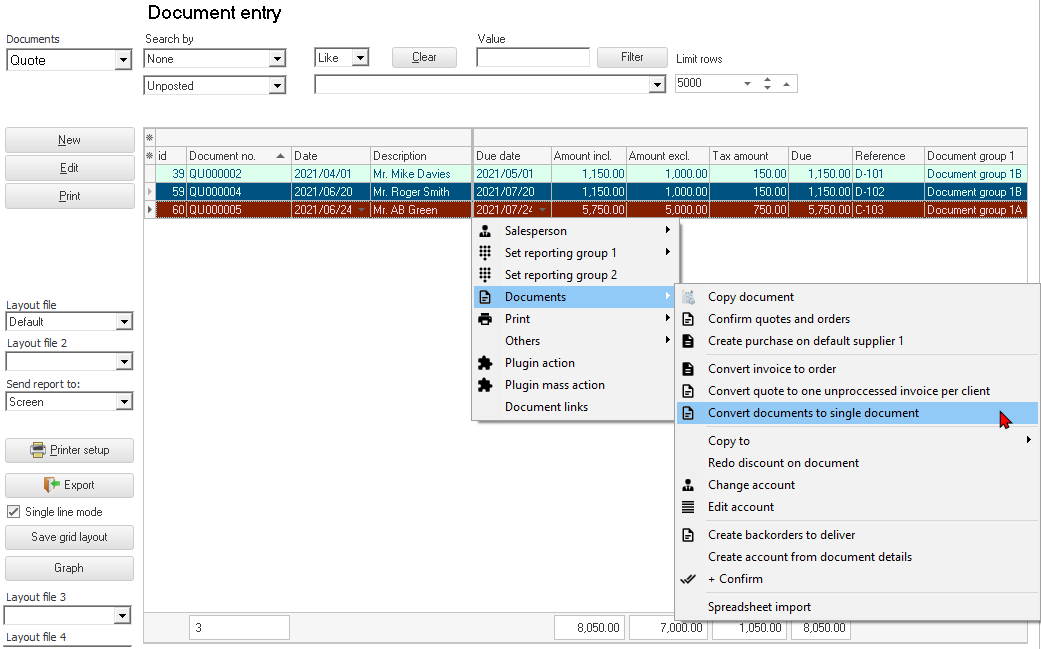Open the Like comparison operator dropdown
Image resolution: width=1041 pixels, height=649 pixels.
[x=360, y=58]
